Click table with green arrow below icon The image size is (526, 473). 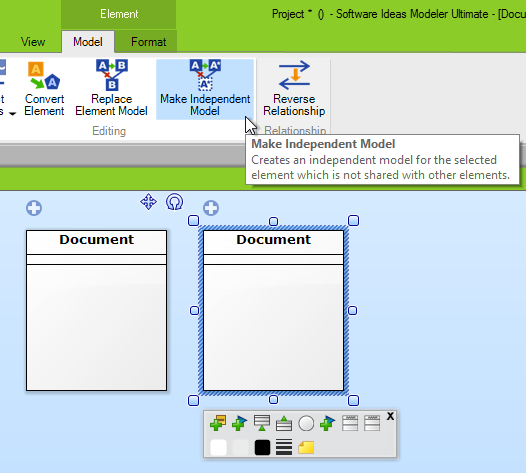(x=262, y=423)
